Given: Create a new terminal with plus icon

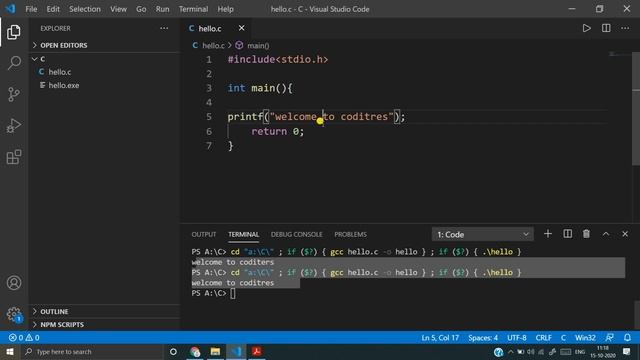Looking at the screenshot, I should tap(548, 234).
